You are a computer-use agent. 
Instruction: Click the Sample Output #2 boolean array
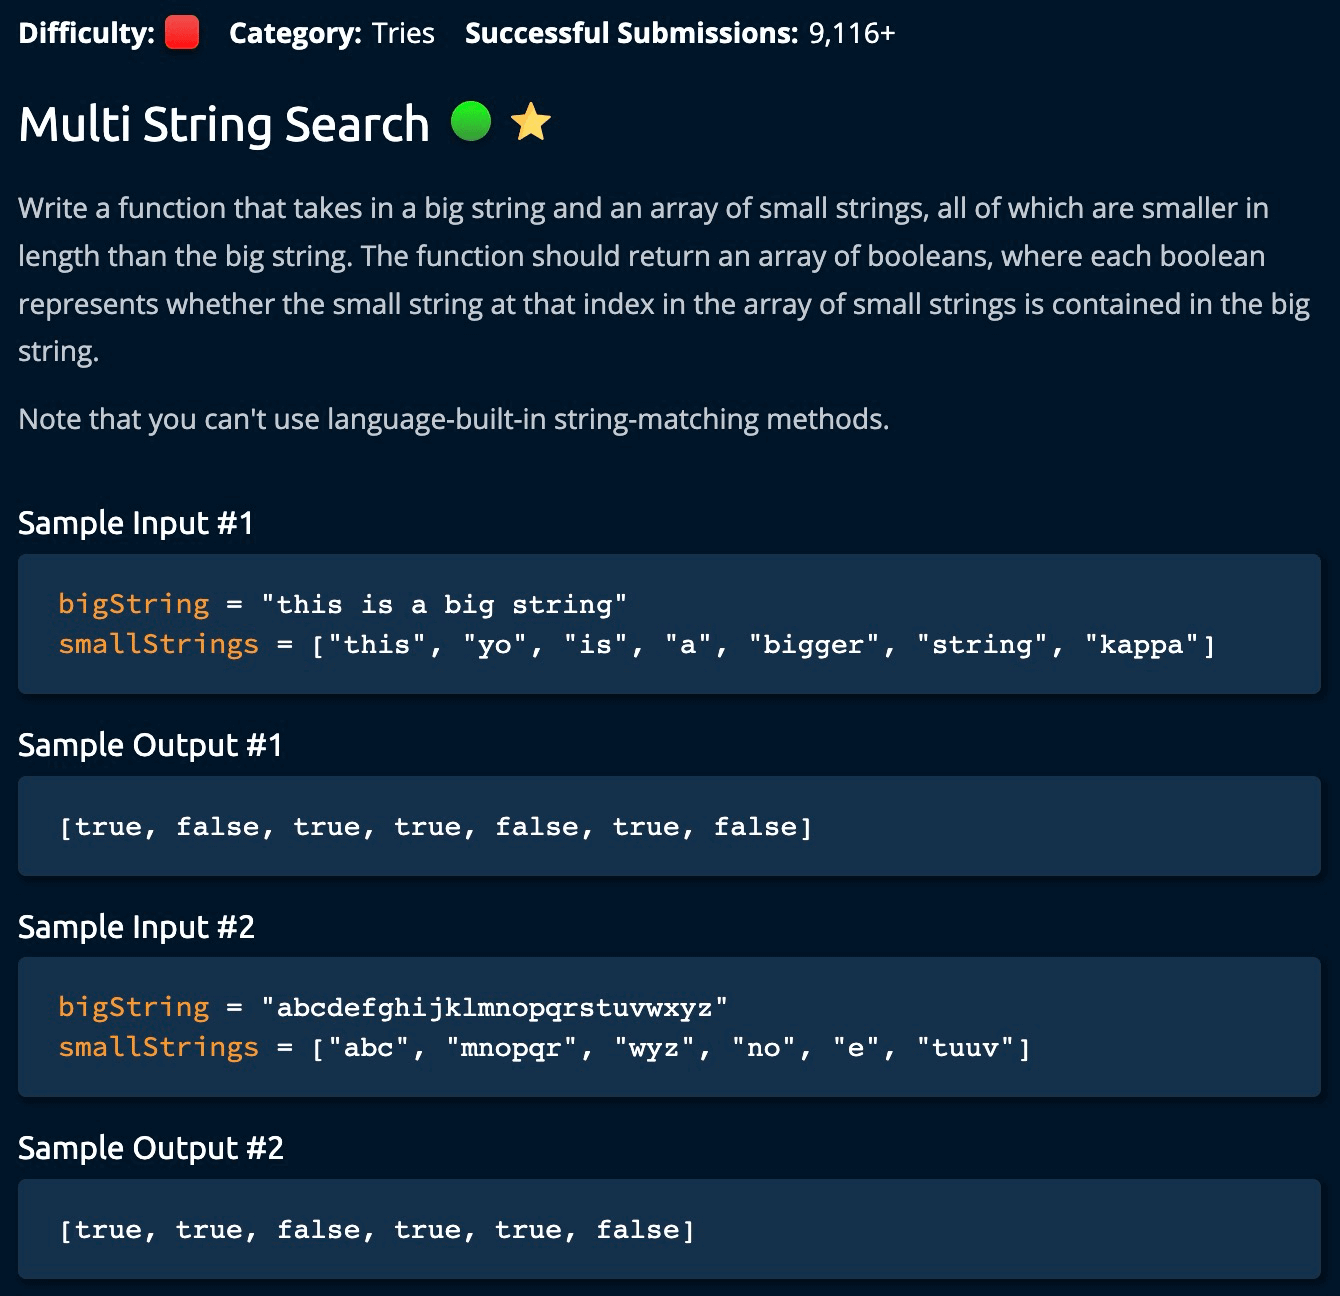pyautogui.click(x=377, y=1230)
